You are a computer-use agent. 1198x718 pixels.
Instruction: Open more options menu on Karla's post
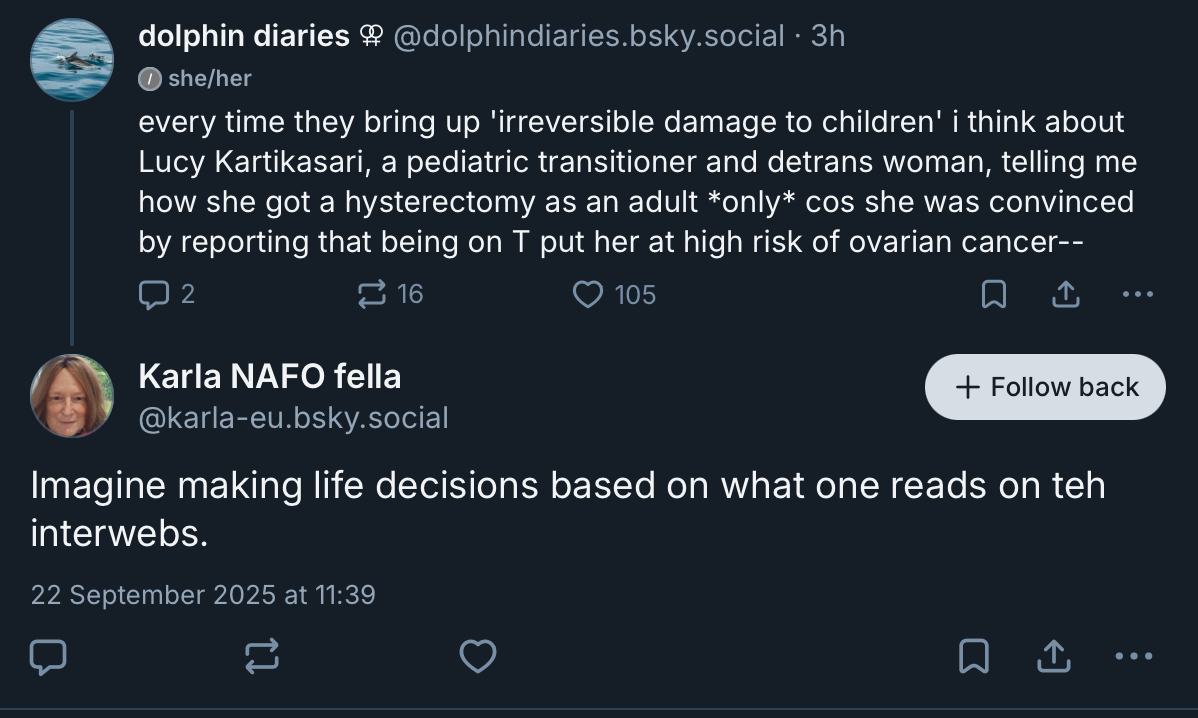[1133, 656]
